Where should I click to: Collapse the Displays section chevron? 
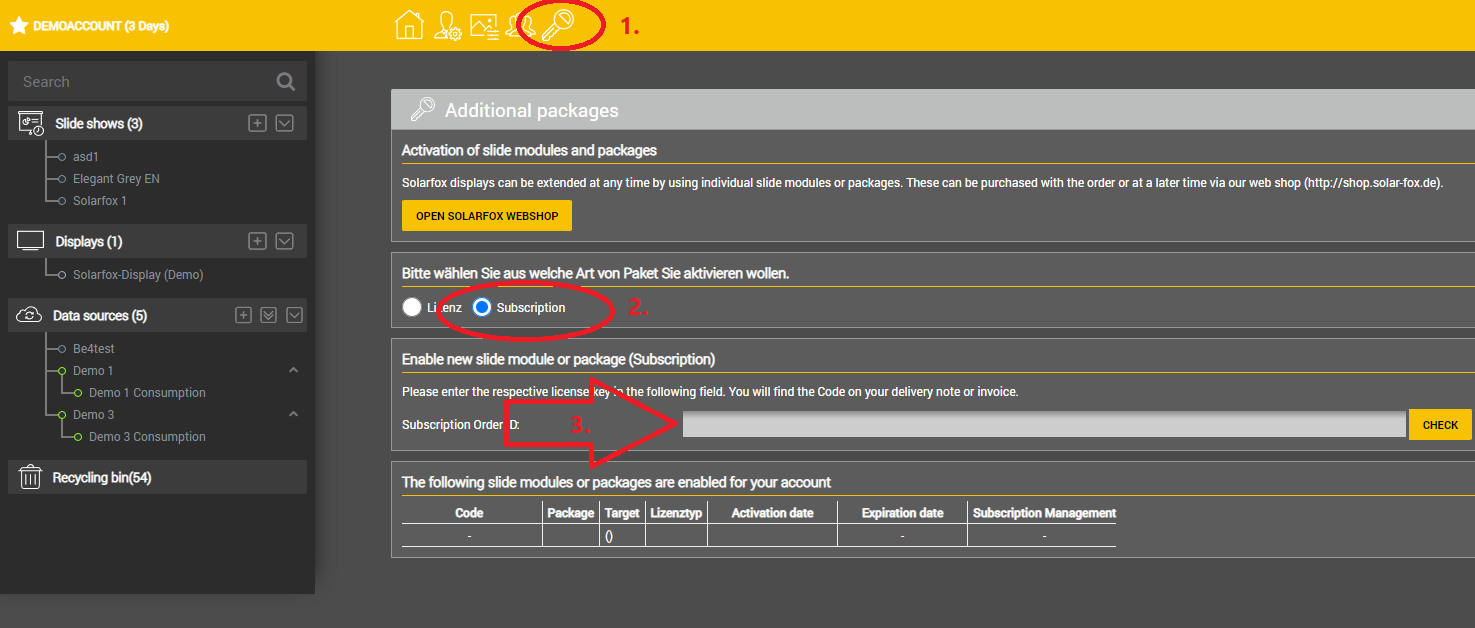coord(284,241)
